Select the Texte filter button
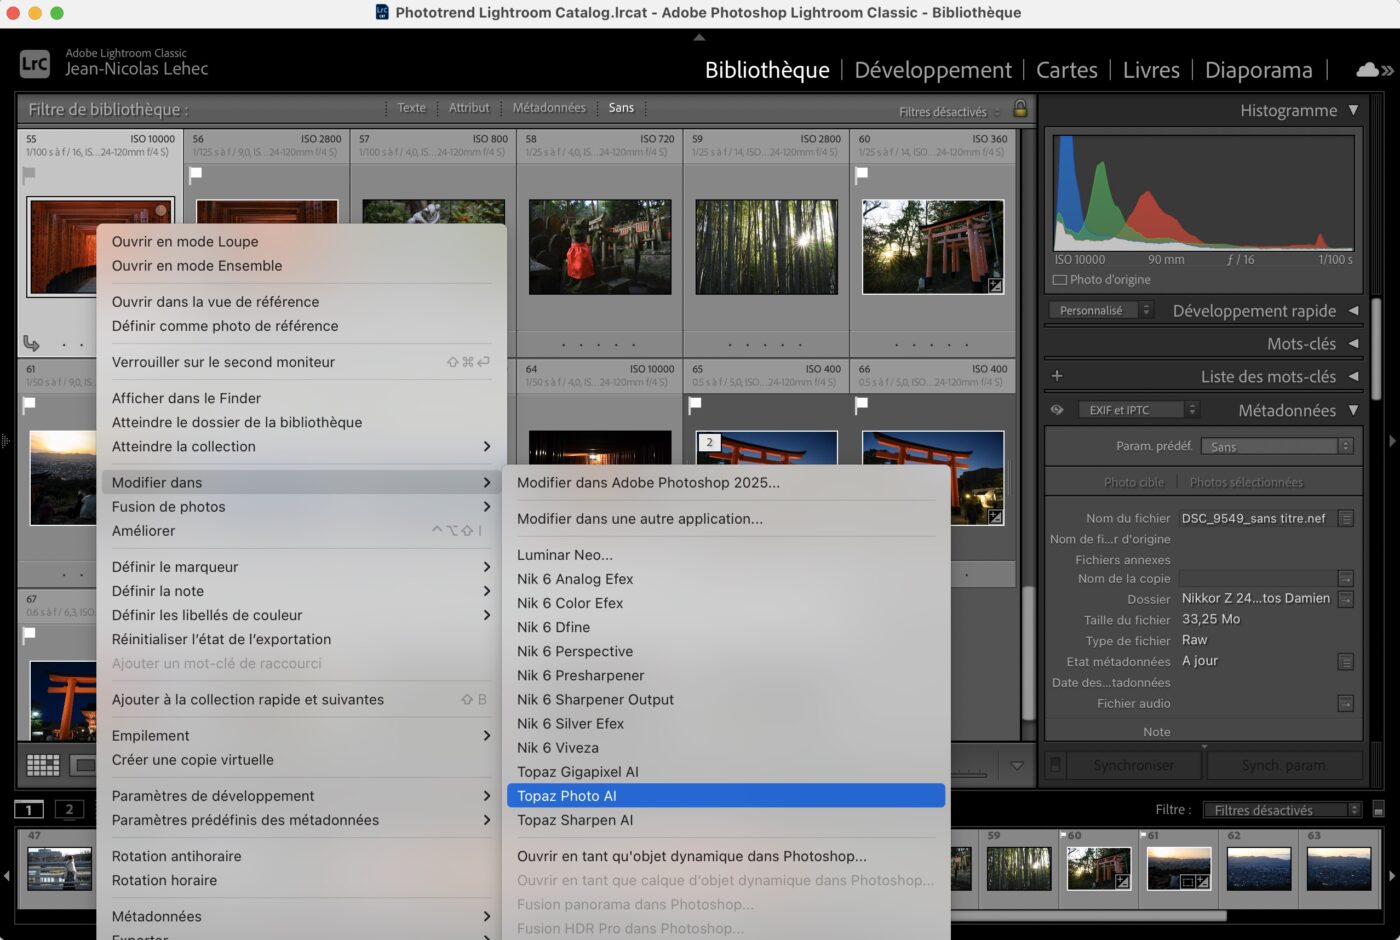 [411, 108]
